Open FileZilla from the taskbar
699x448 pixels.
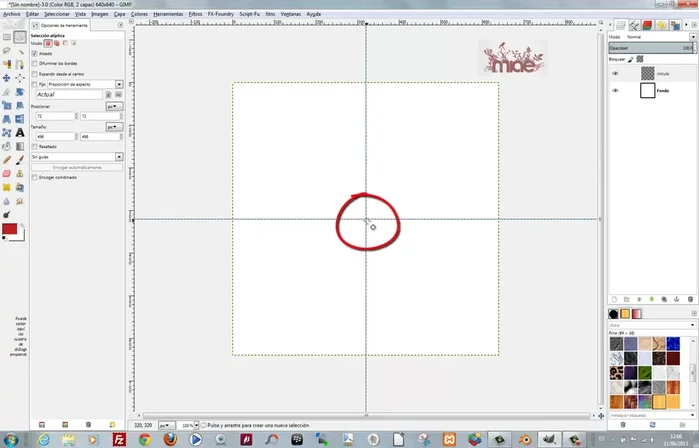coord(119,438)
